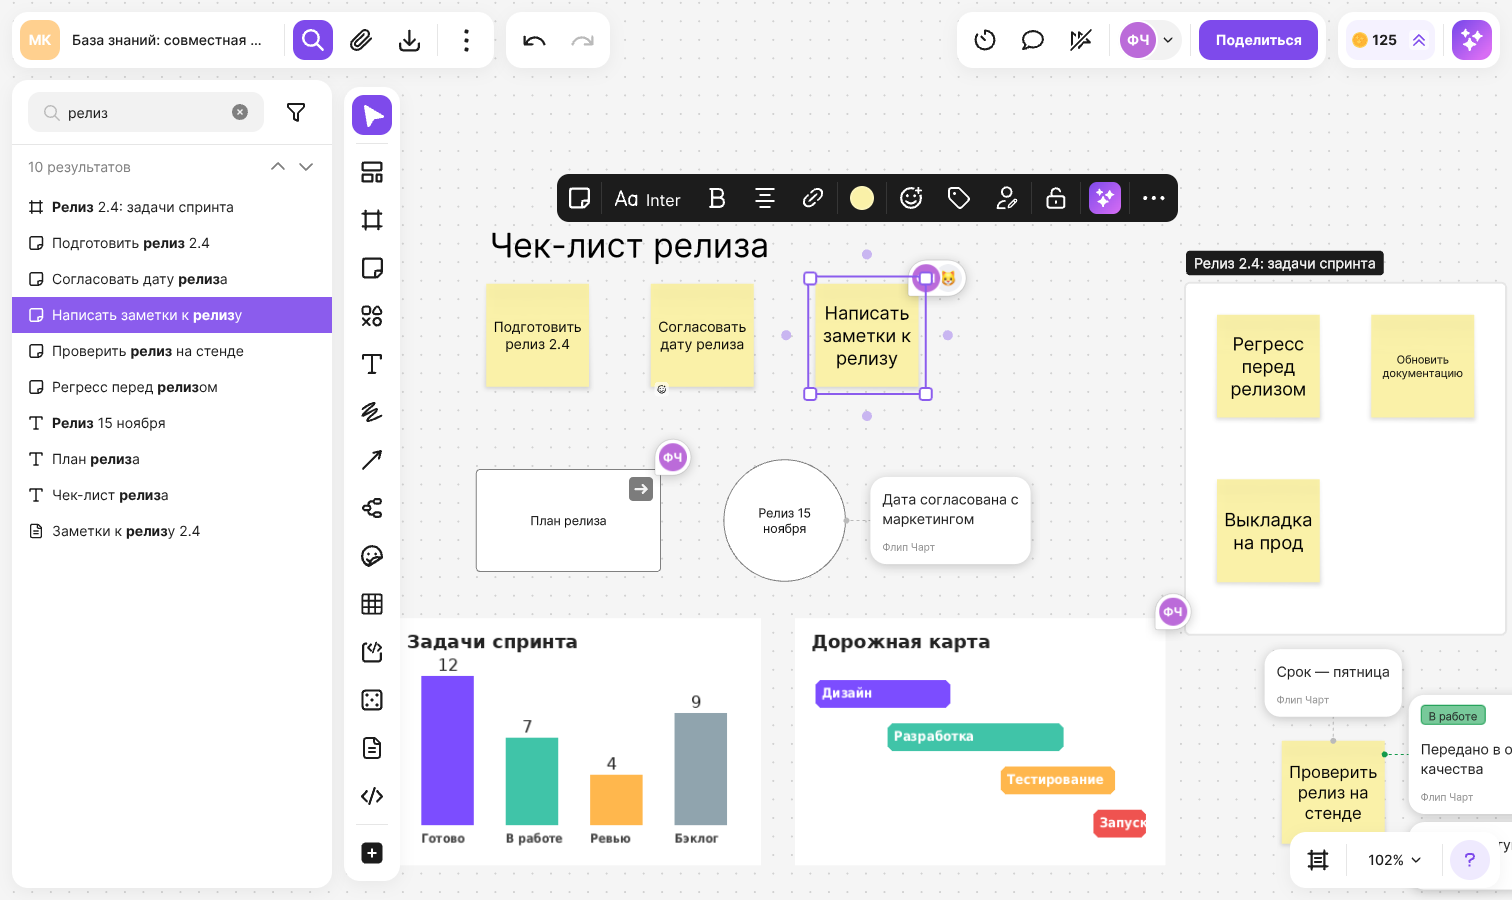Open the timer icon in top bar
The image size is (1512, 900).
(x=985, y=40)
